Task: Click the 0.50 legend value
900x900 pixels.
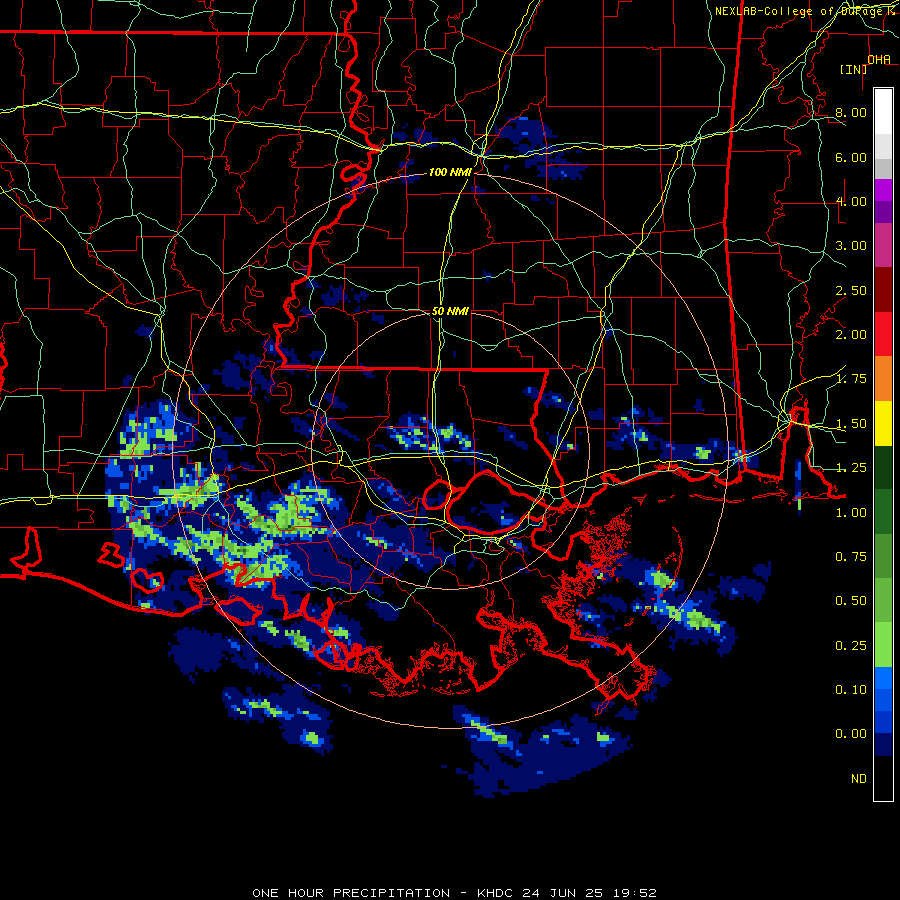Action: (x=851, y=601)
